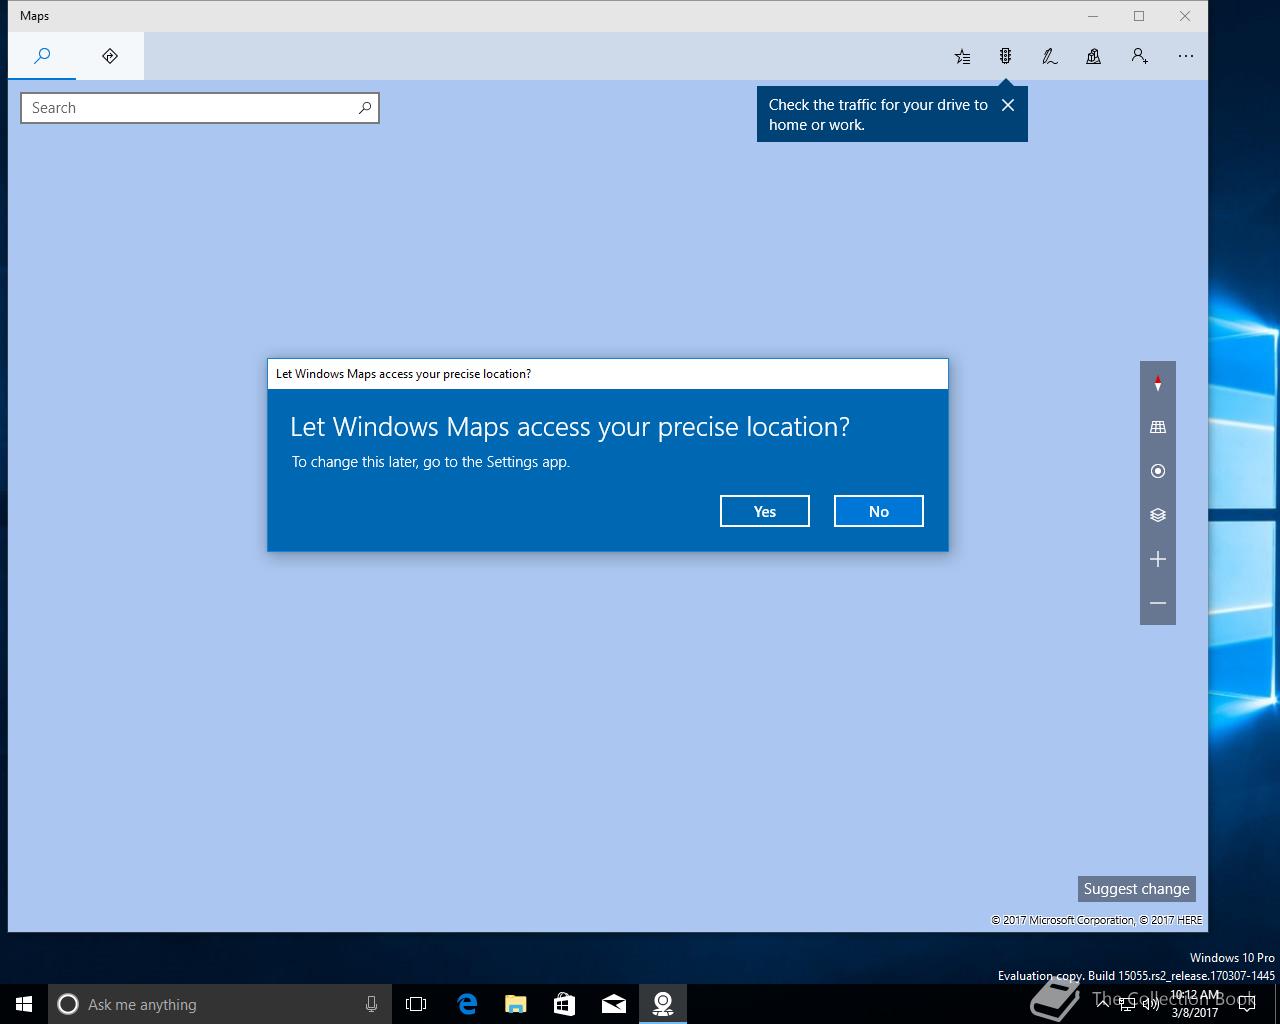Screen dimensions: 1280x1024
Task: Zoom out with the minus icon
Action: tap(1158, 603)
